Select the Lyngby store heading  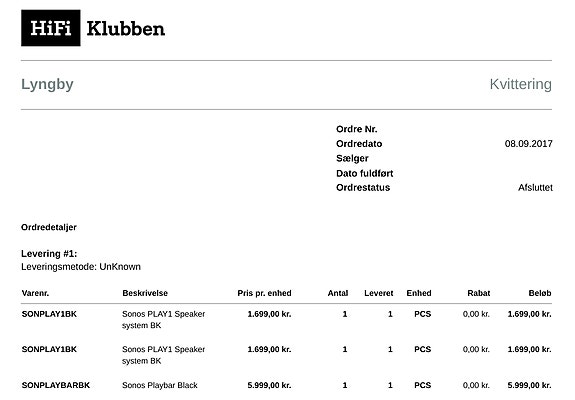[x=47, y=85]
